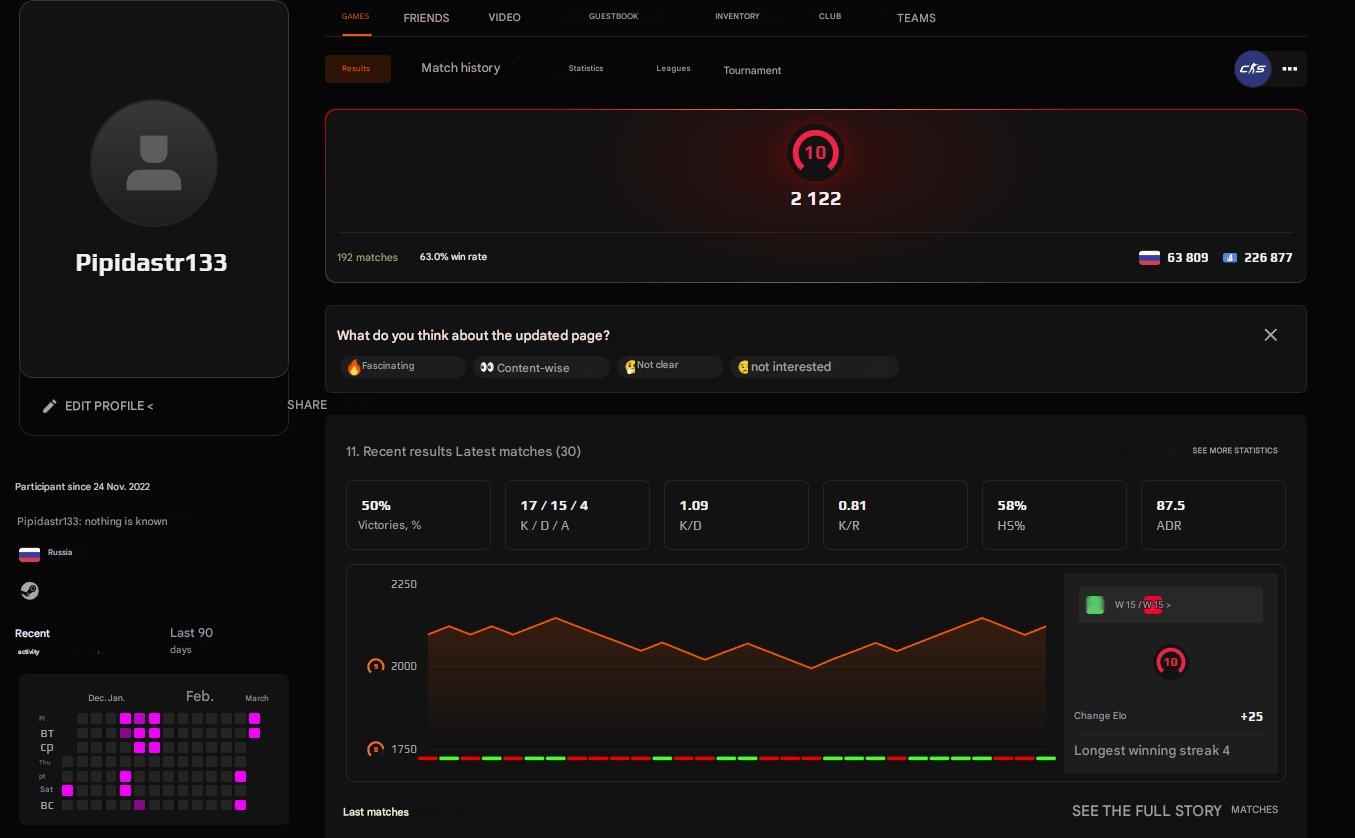1355x838 pixels.
Task: Click the Russia flag beside the country ranking 63 809
Action: [x=1148, y=257]
